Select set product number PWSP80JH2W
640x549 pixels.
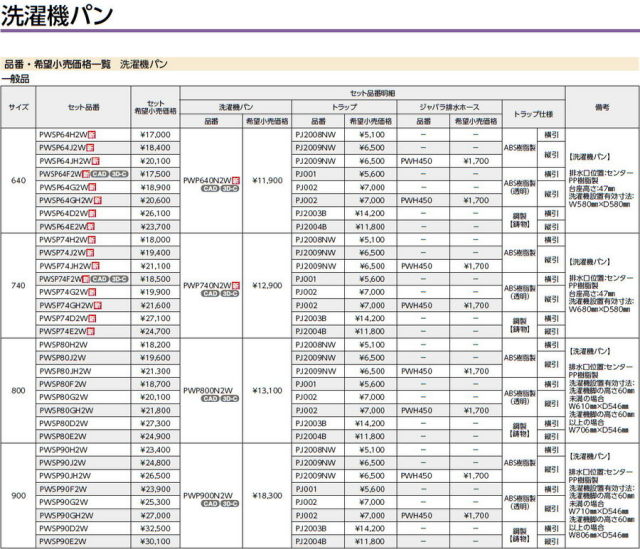tap(65, 371)
